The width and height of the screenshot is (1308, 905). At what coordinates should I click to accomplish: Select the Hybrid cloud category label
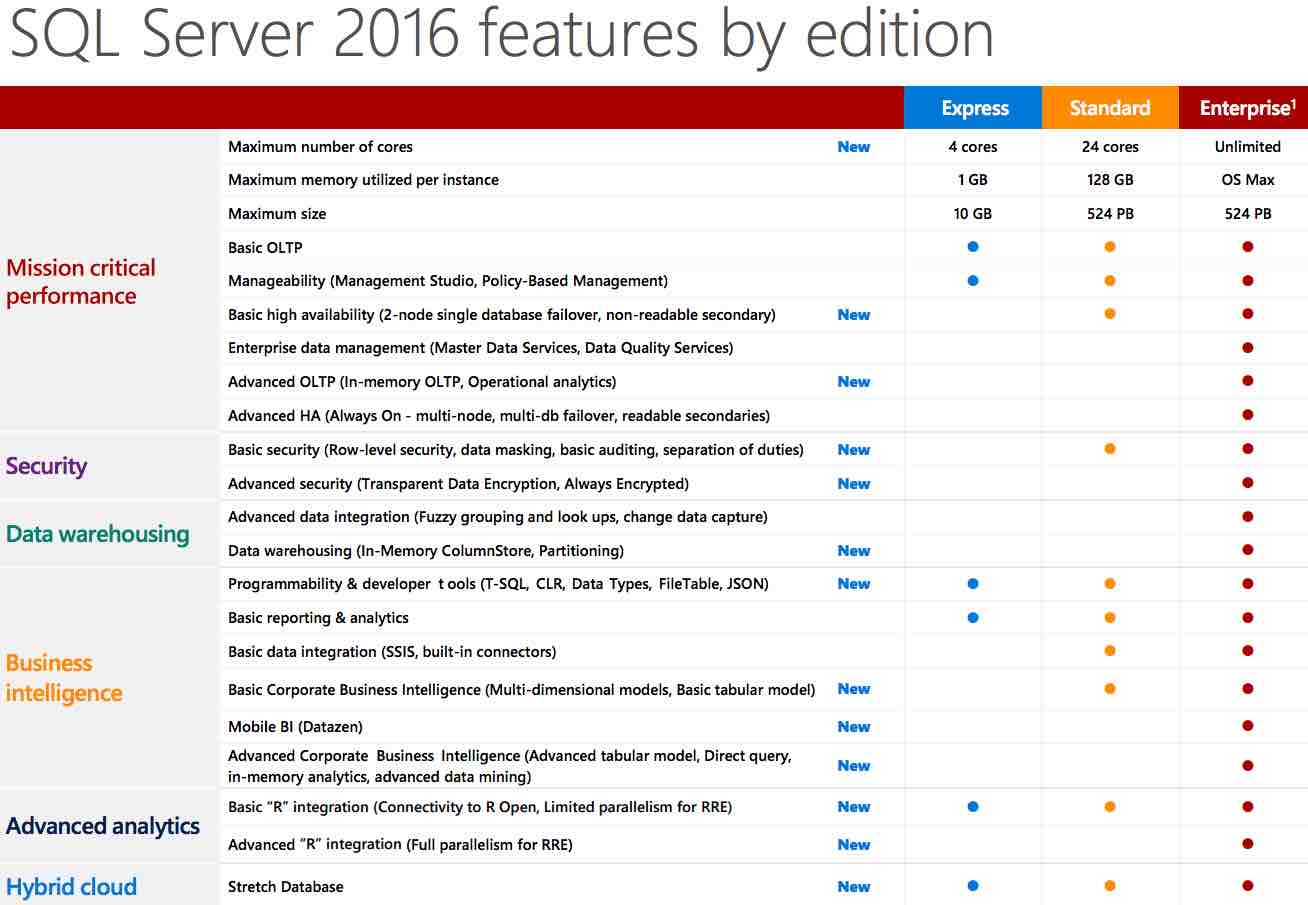[x=71, y=887]
